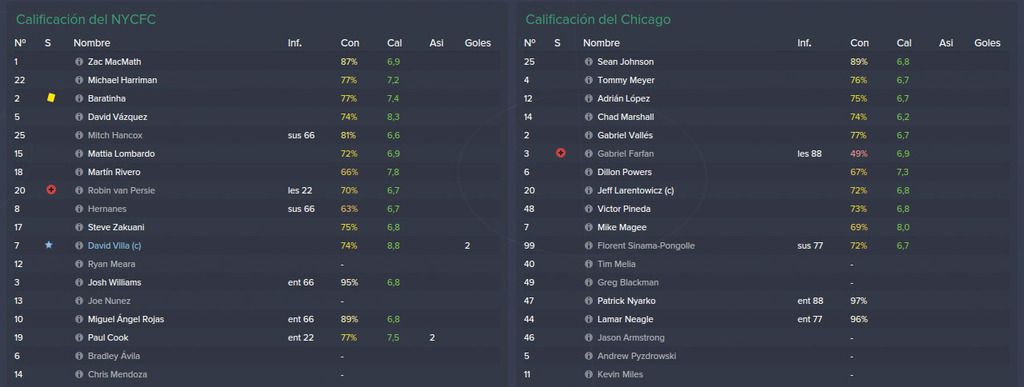Image resolution: width=1024 pixels, height=387 pixels.
Task: Sort Chicago players by Nombre header
Action: click(x=601, y=43)
